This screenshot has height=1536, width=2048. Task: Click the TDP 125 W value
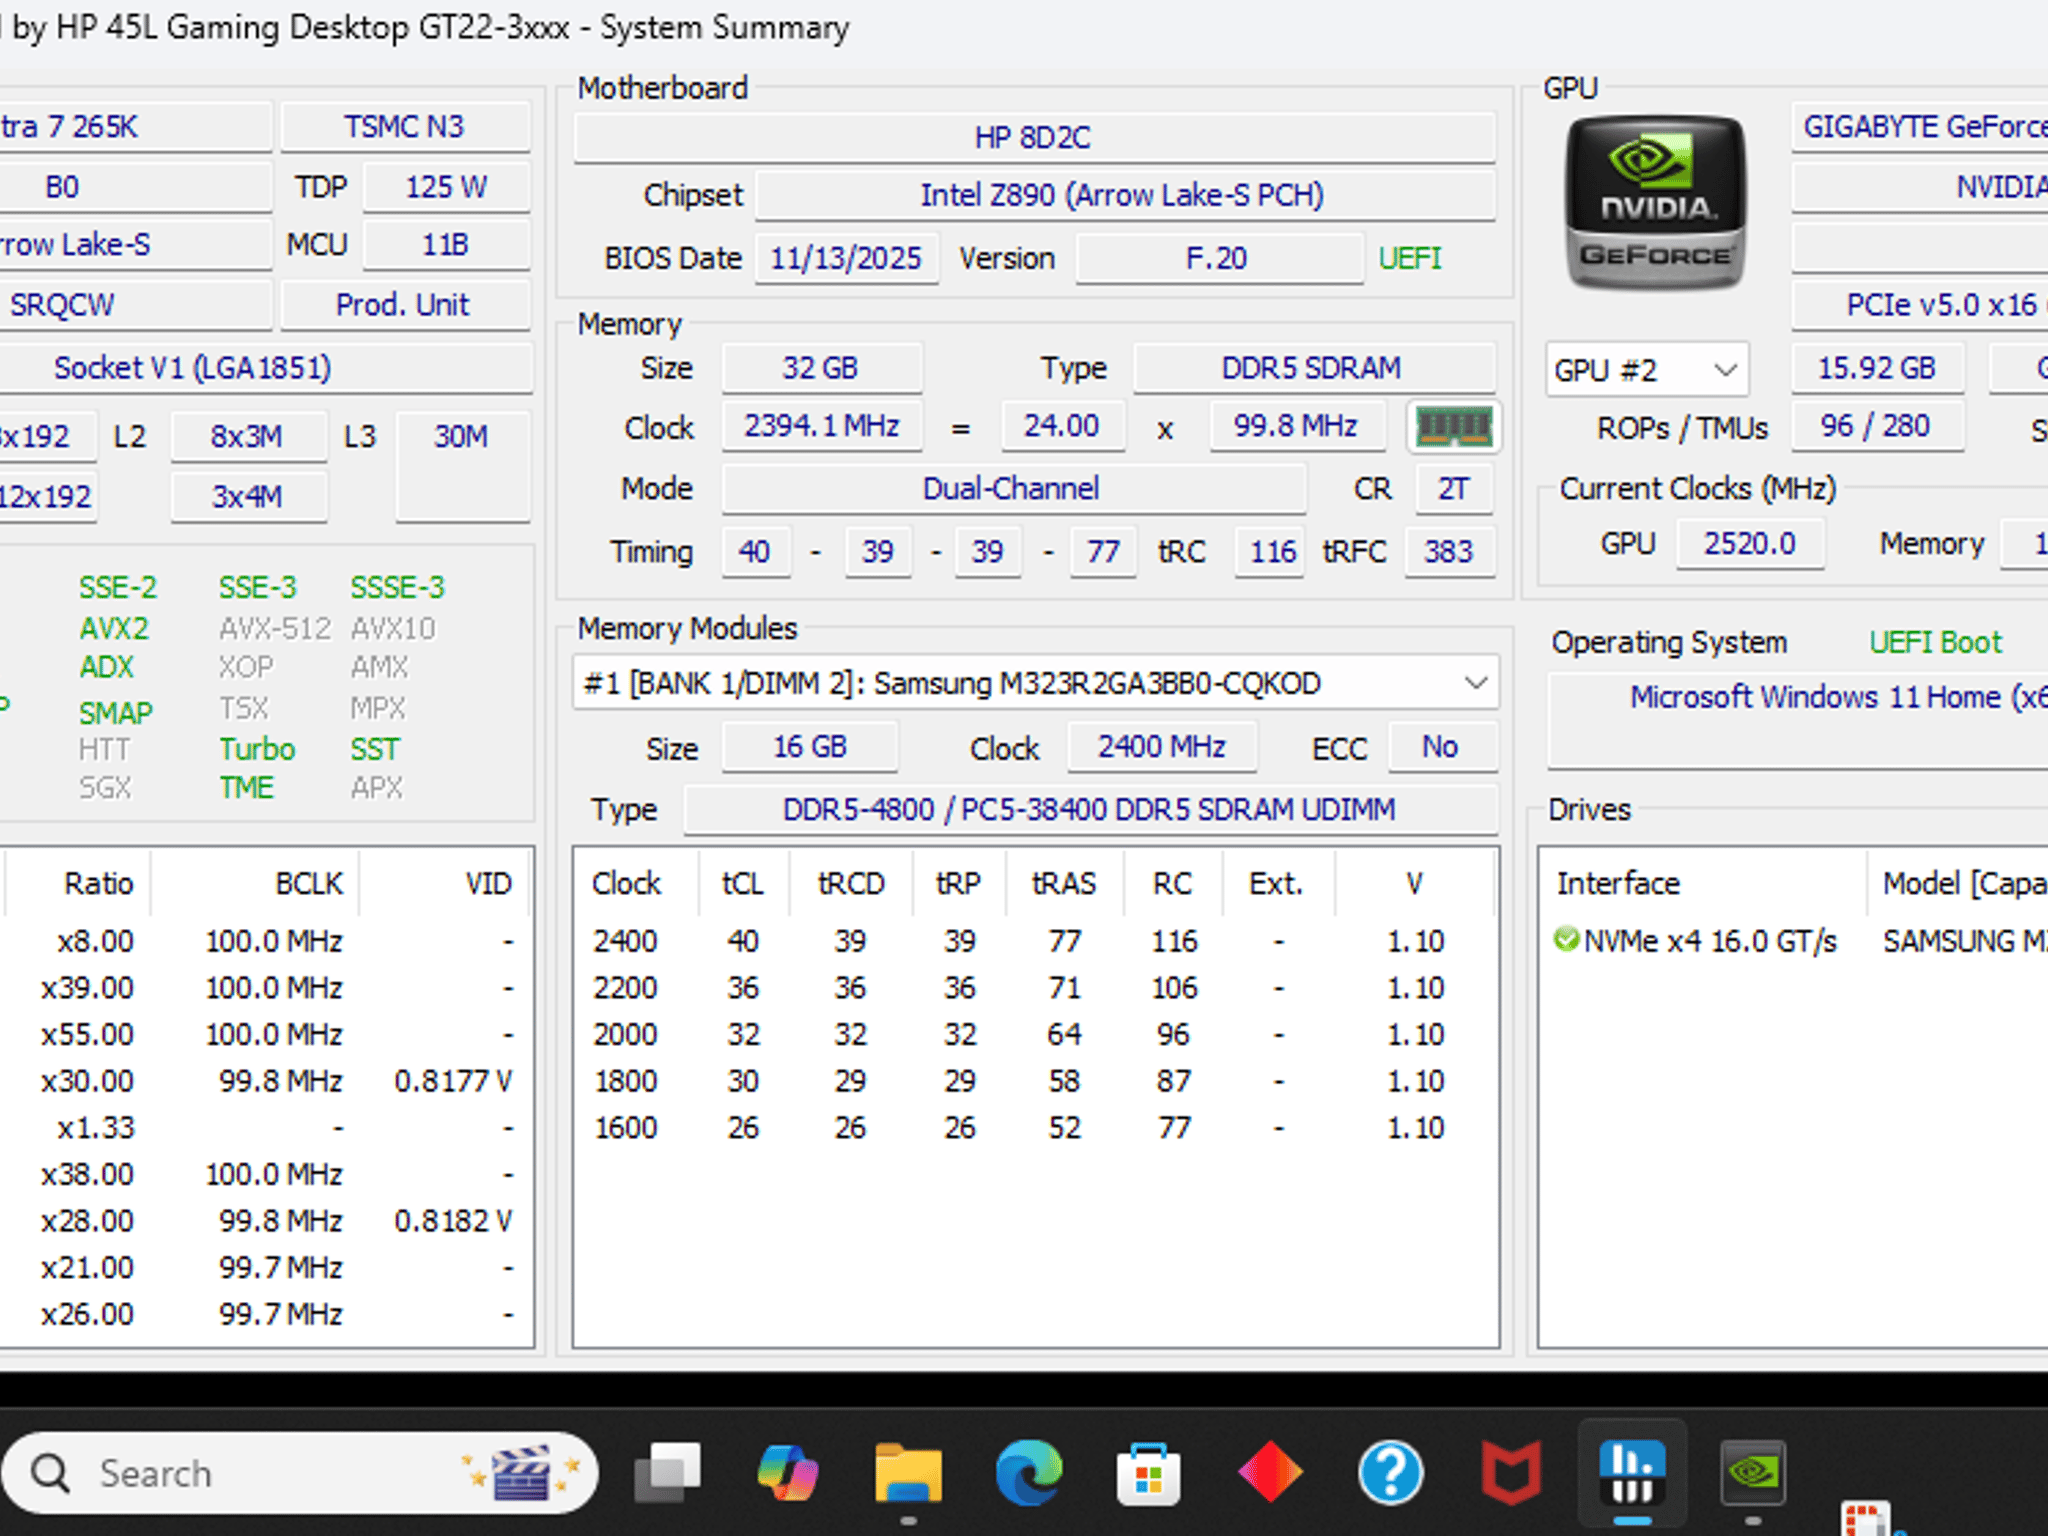click(446, 187)
